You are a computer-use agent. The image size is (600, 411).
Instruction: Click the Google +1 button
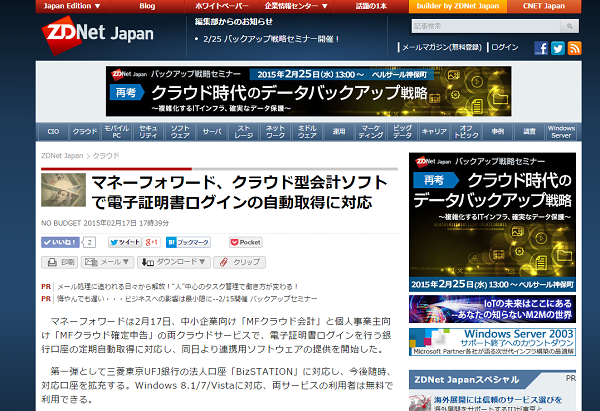pyautogui.click(x=152, y=242)
